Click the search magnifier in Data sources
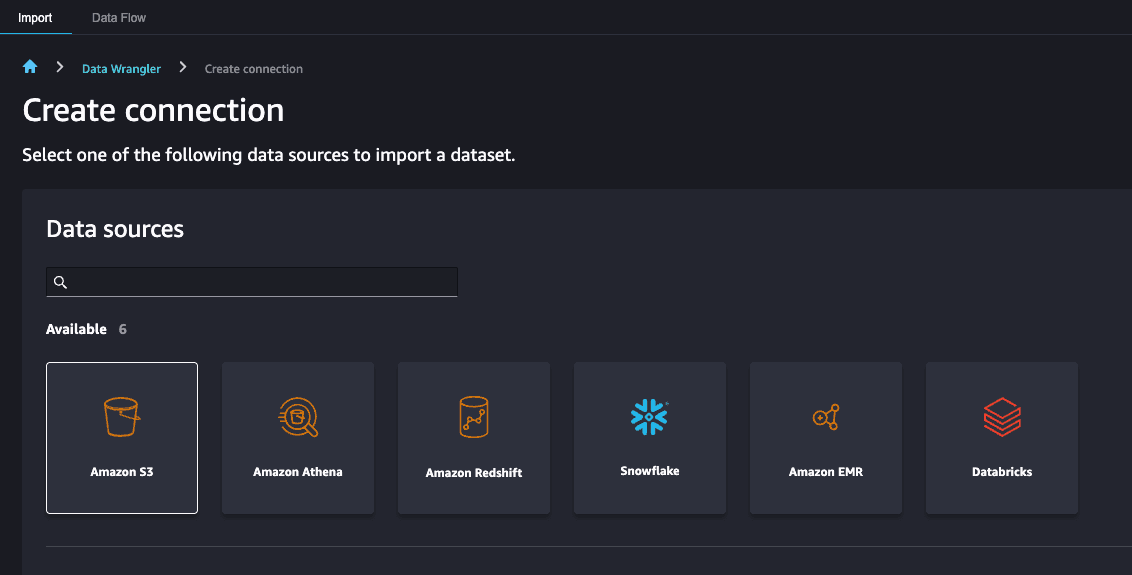Screen dimensions: 1132x575 [x=61, y=282]
